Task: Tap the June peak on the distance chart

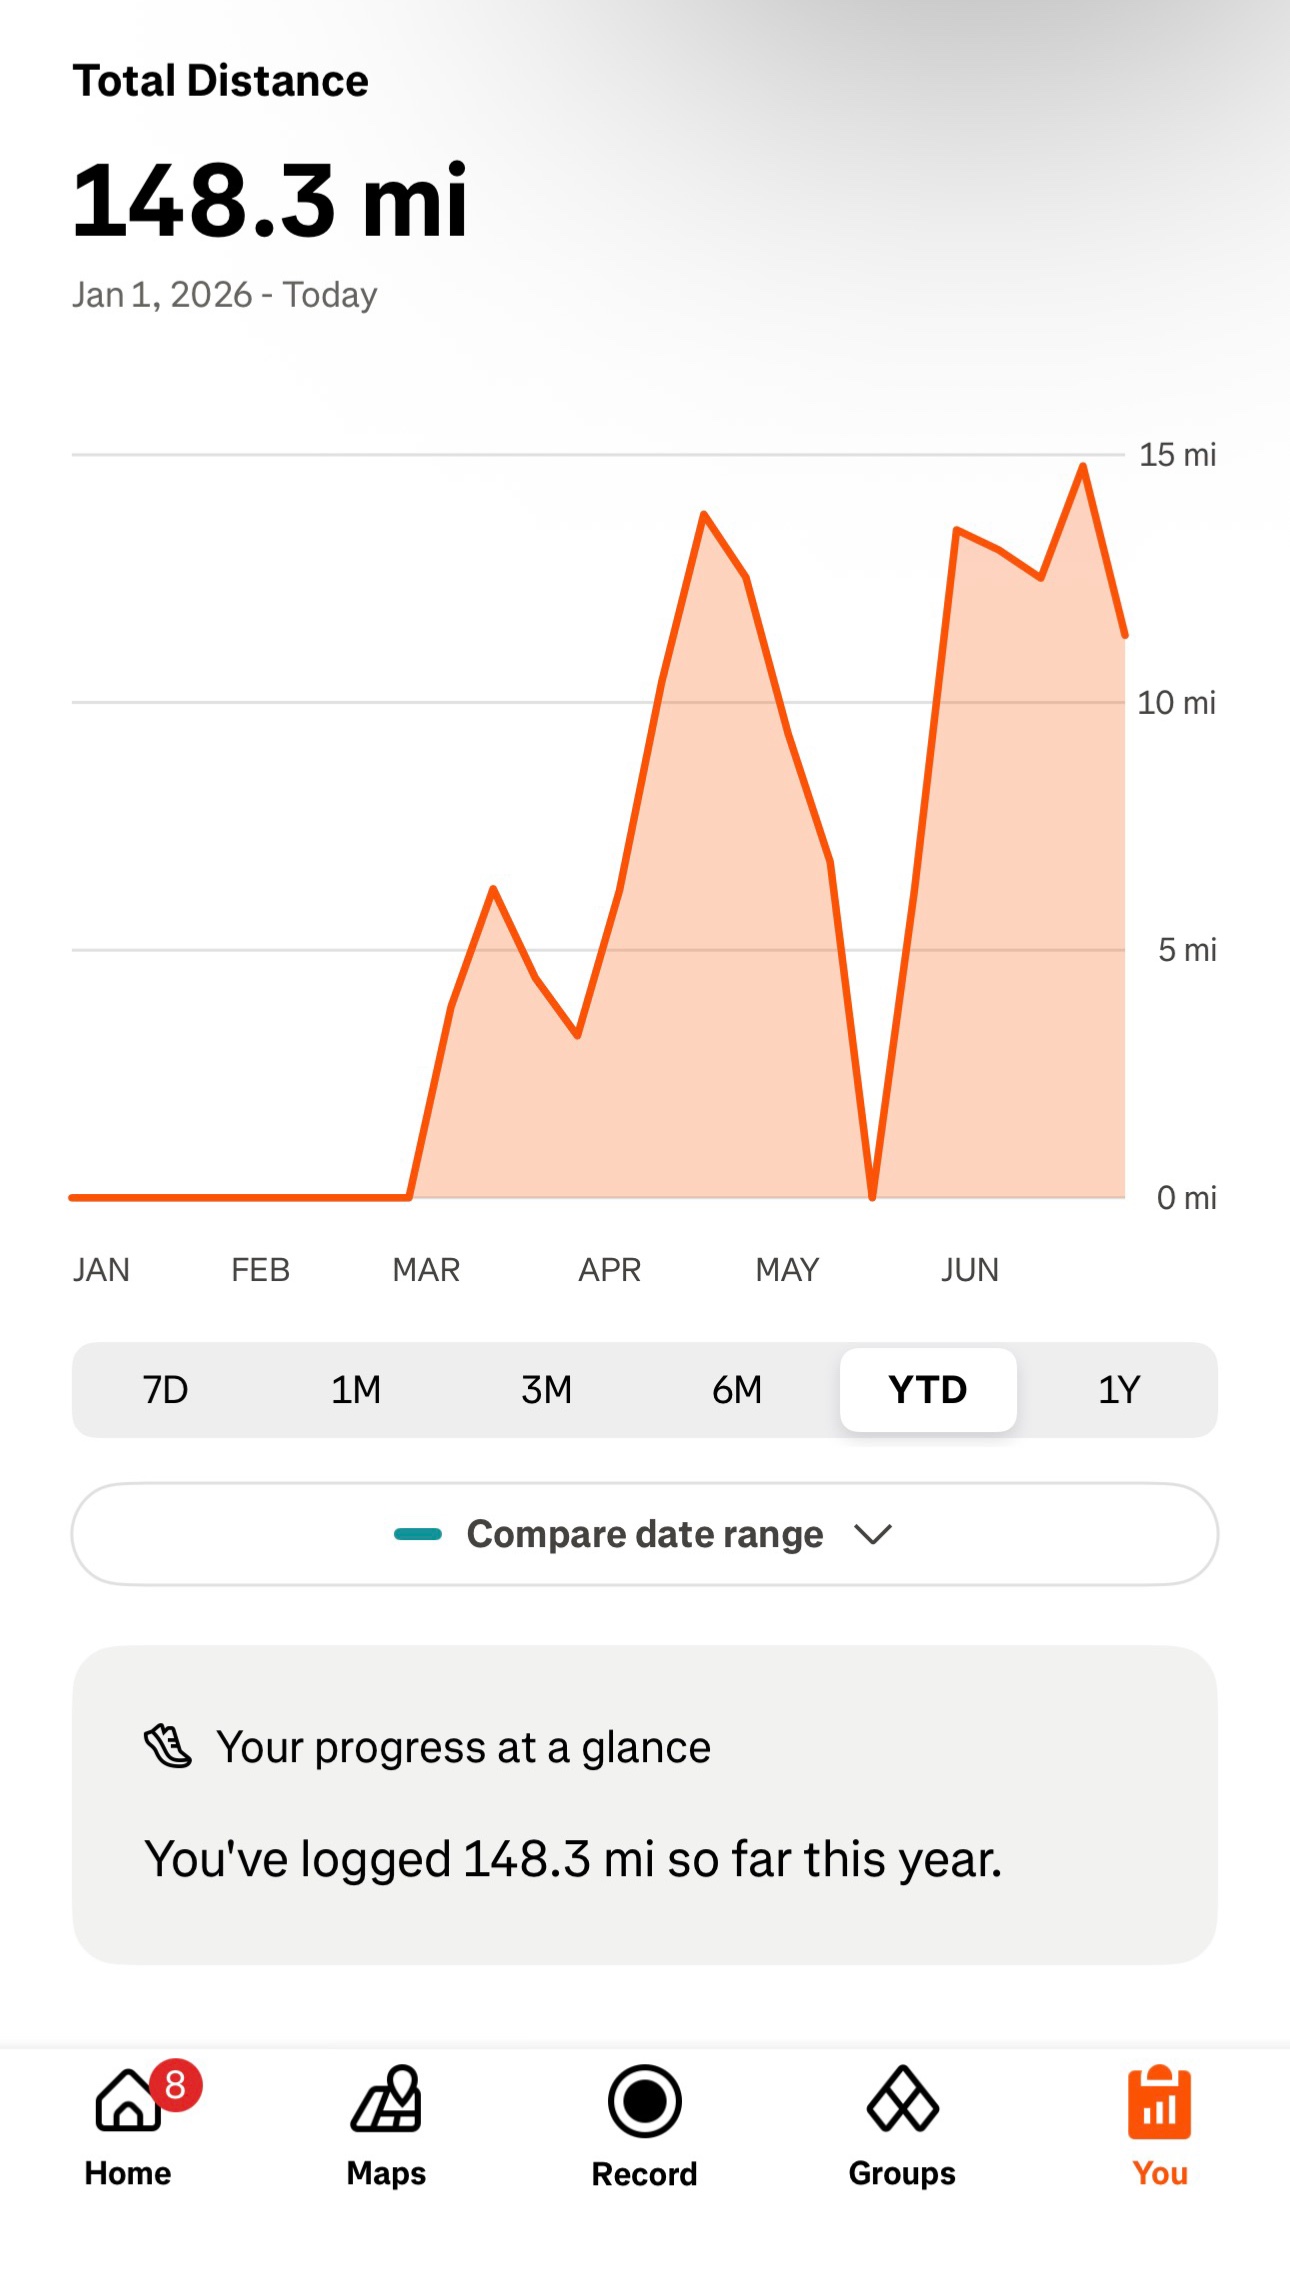Action: pyautogui.click(x=1083, y=466)
